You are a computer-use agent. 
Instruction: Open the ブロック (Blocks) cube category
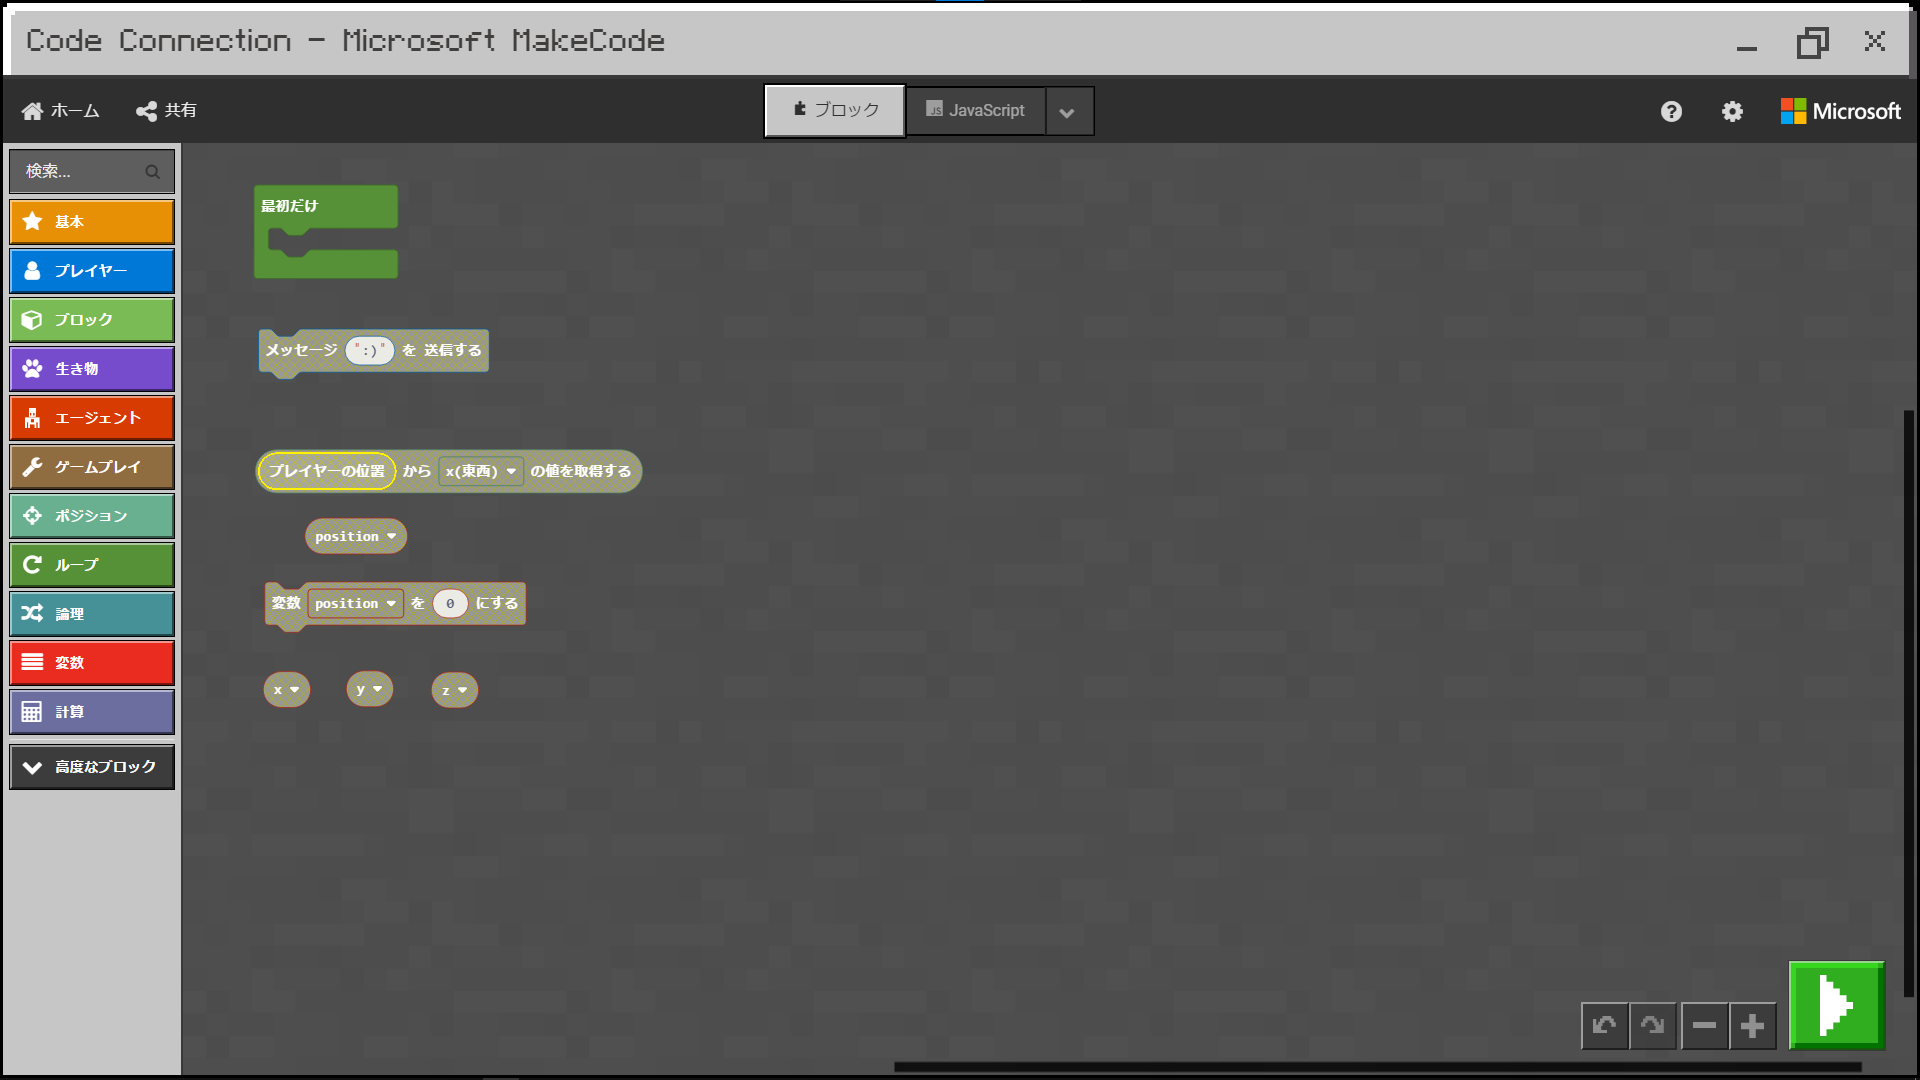pyautogui.click(x=91, y=320)
